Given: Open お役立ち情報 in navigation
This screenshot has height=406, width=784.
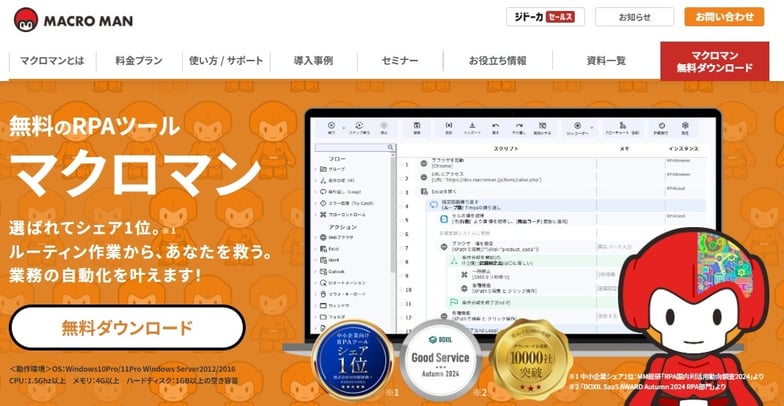Looking at the screenshot, I should [x=498, y=61].
